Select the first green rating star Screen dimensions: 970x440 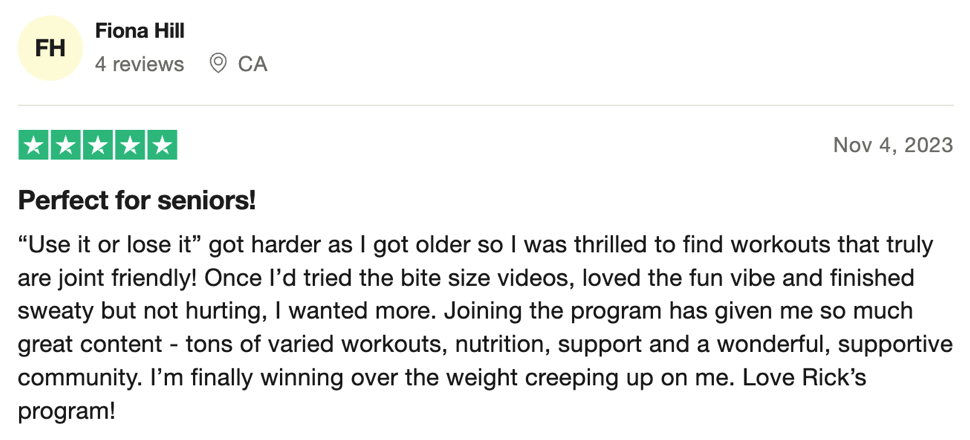point(33,145)
